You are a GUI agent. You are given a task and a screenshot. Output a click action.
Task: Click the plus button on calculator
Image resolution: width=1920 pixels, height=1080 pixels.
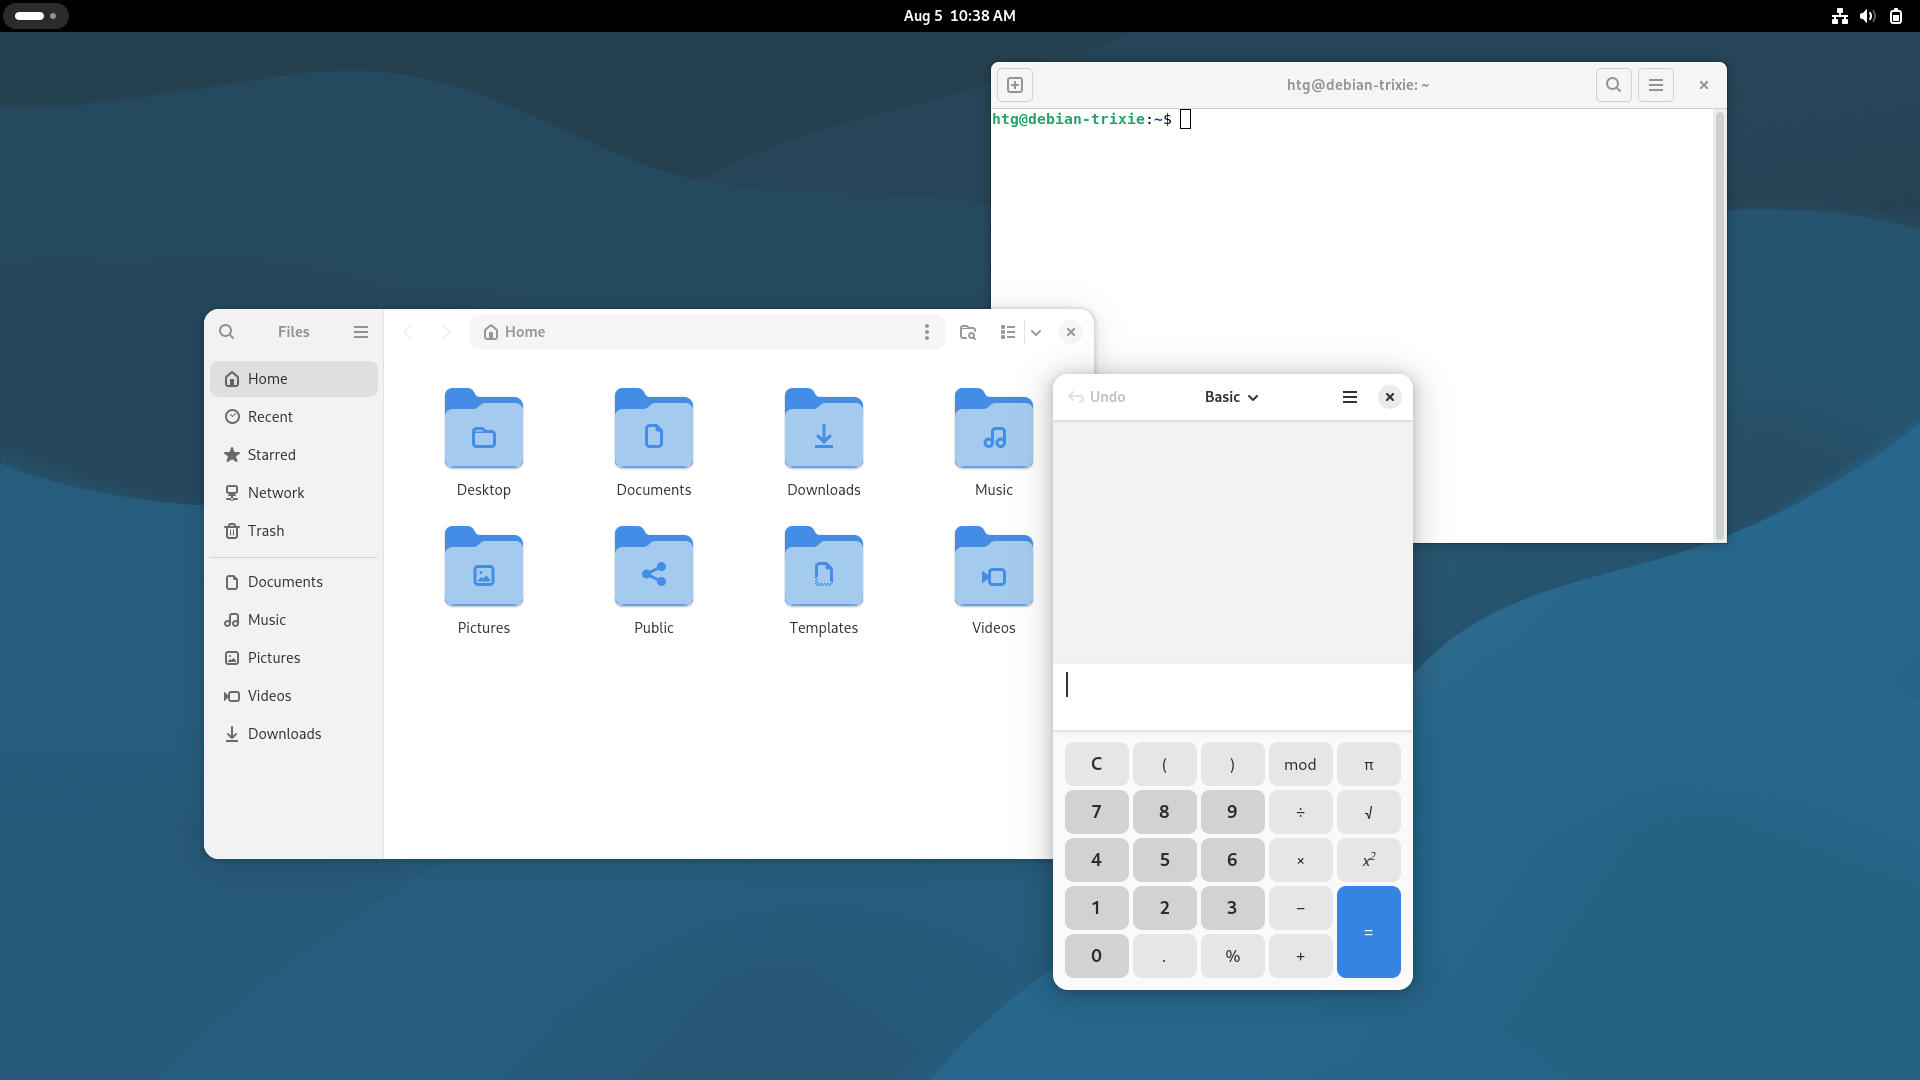(1300, 956)
